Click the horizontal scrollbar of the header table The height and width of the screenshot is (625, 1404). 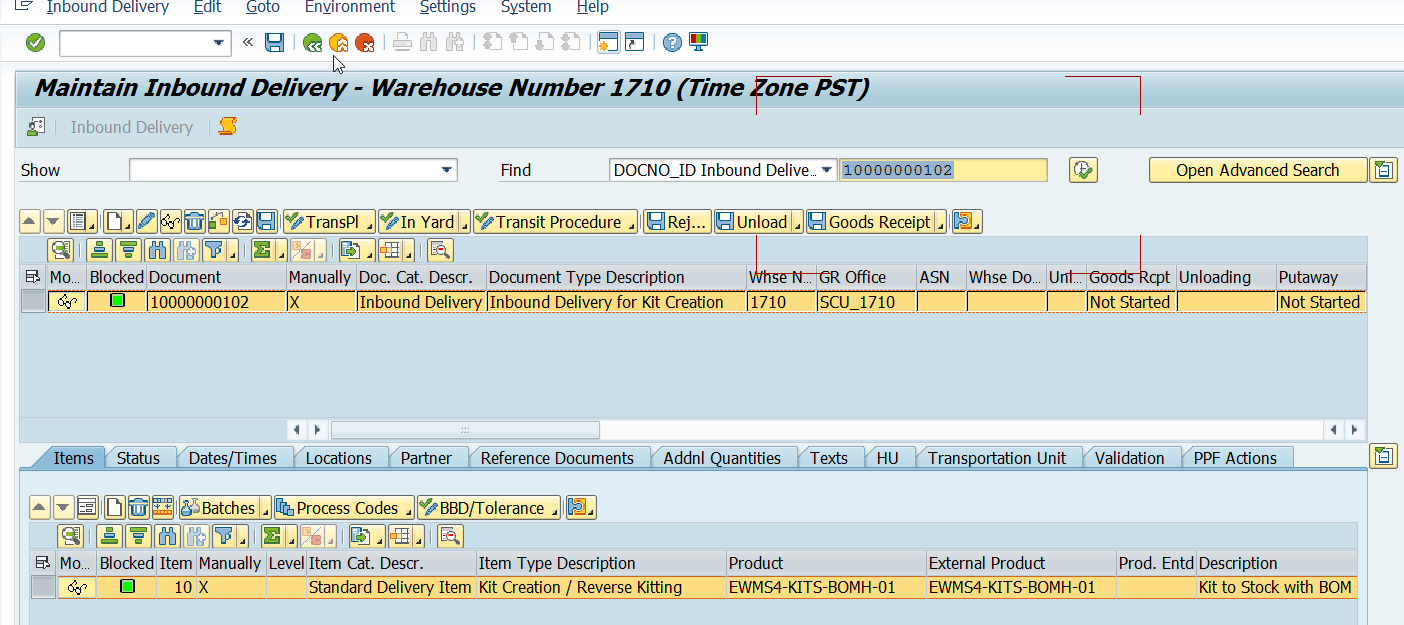(465, 430)
